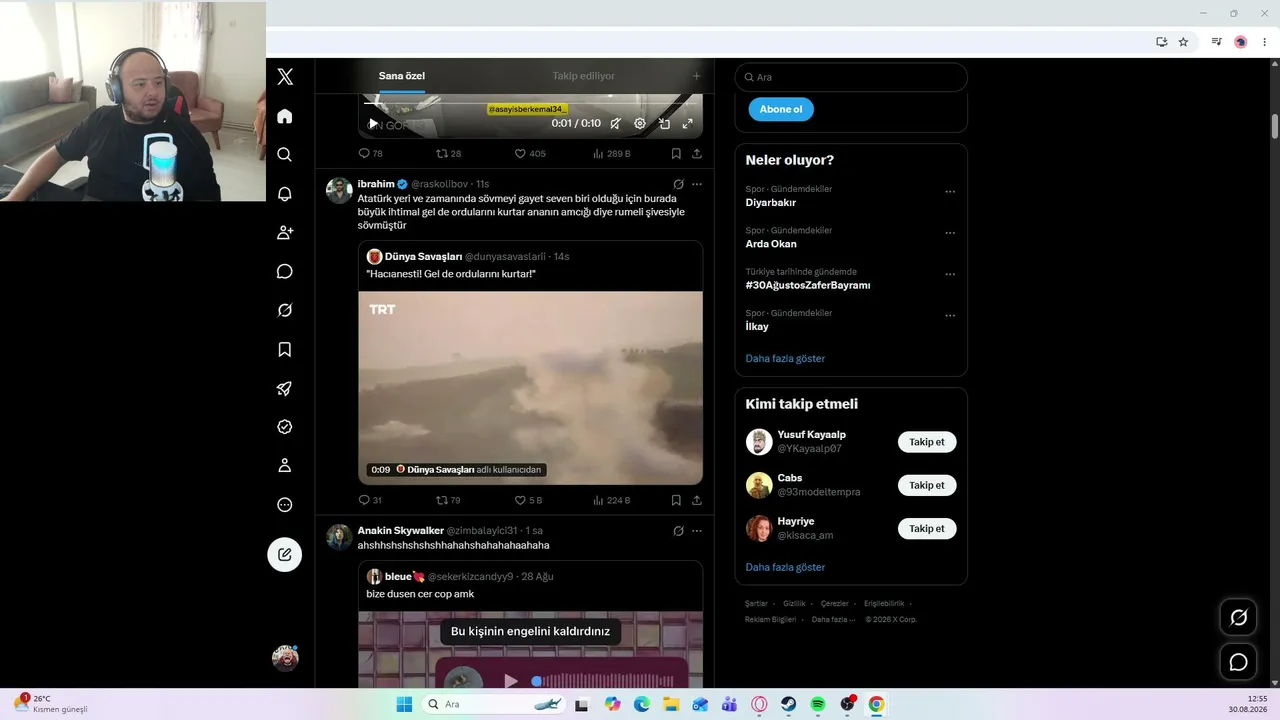Open ibrahim's profile avatar
The width and height of the screenshot is (1280, 720).
coord(340,191)
